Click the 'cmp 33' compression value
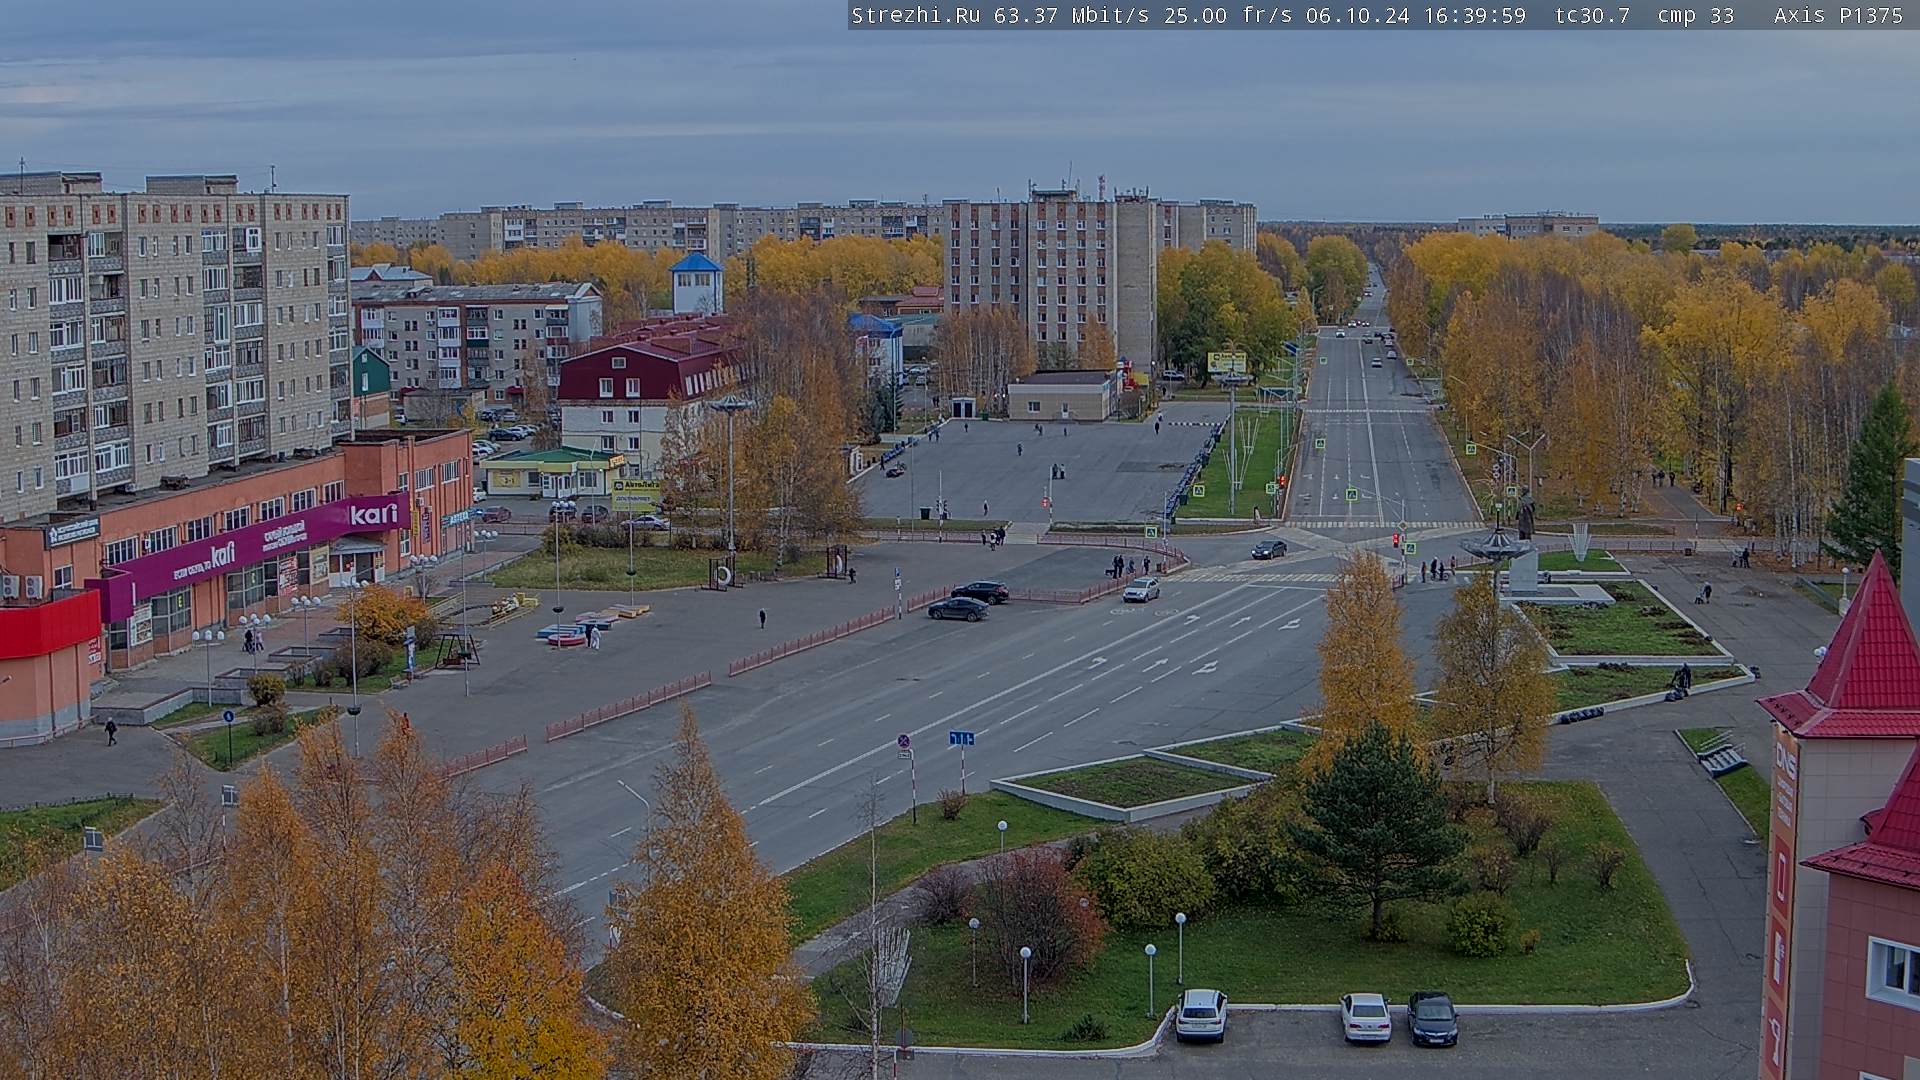Image resolution: width=1920 pixels, height=1080 pixels. pyautogui.click(x=1695, y=15)
